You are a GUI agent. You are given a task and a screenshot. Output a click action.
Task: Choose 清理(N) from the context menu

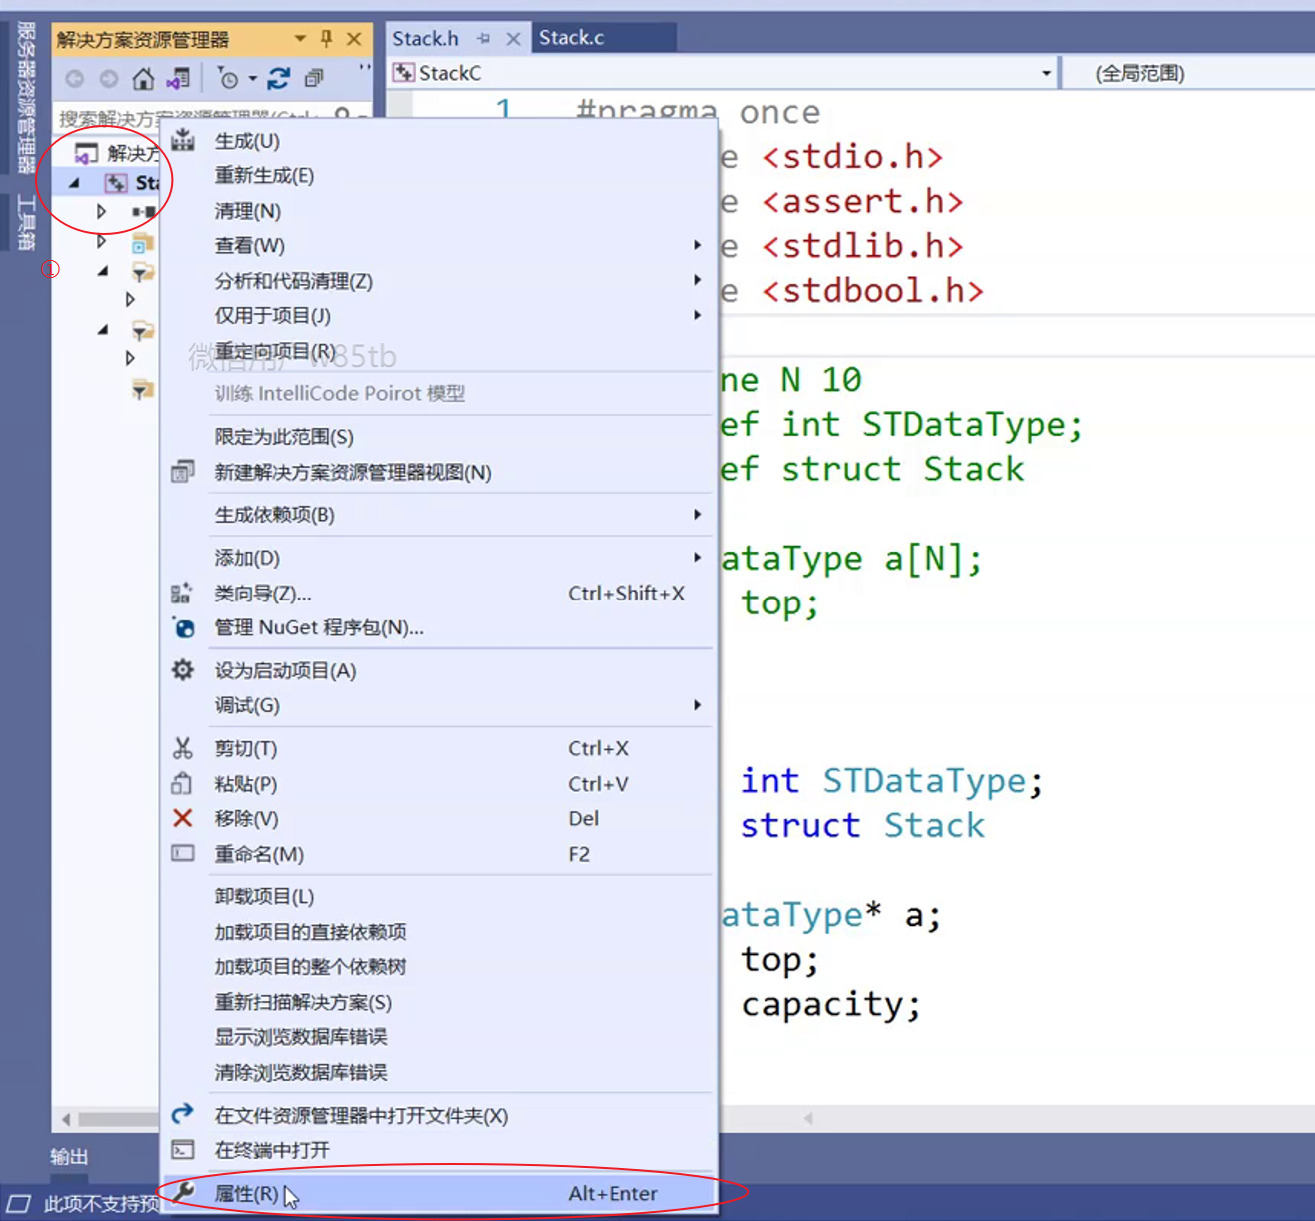247,211
